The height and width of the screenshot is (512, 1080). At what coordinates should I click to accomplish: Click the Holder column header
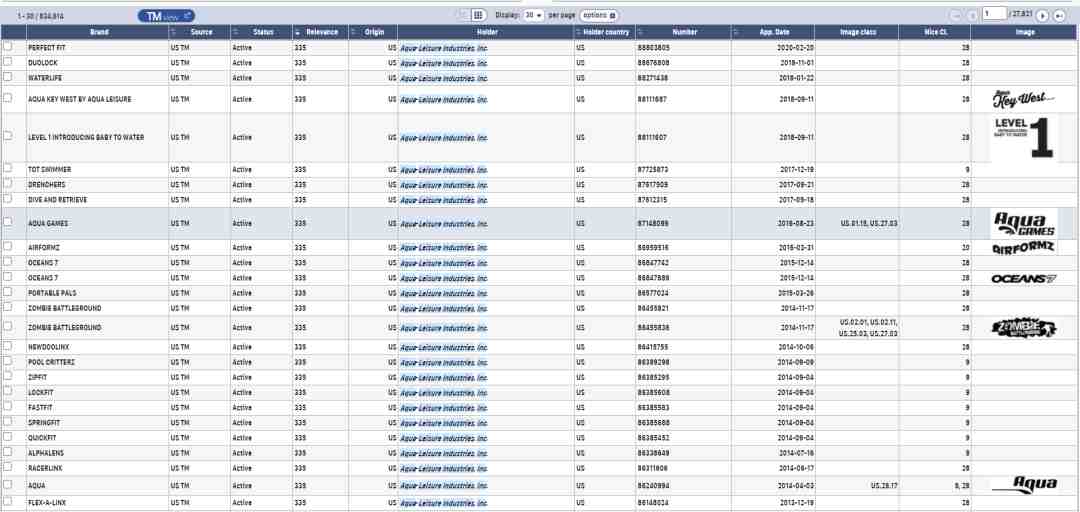(x=486, y=32)
